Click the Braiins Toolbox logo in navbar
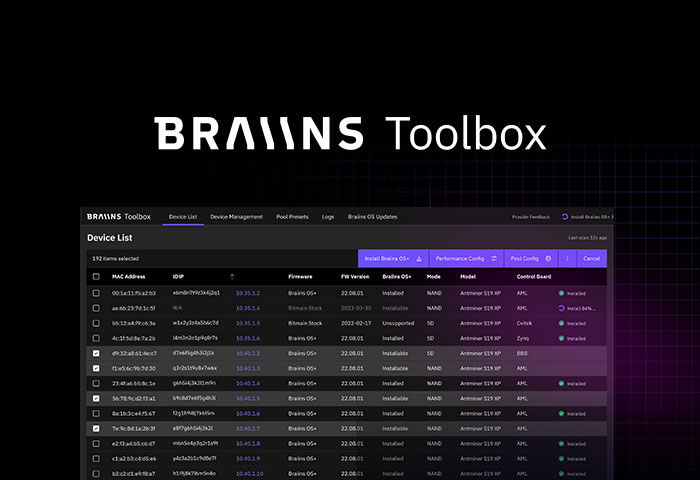The height and width of the screenshot is (480, 700). (x=119, y=217)
